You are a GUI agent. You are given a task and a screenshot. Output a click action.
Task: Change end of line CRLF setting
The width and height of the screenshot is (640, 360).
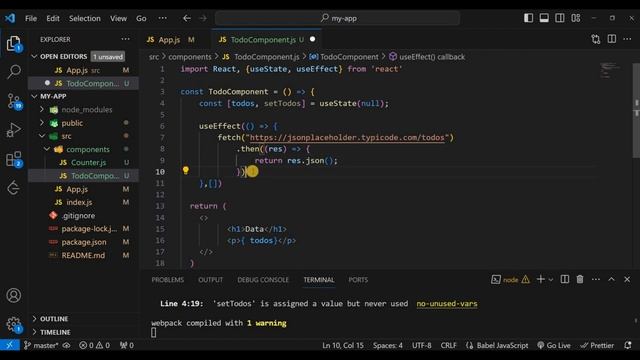click(449, 345)
